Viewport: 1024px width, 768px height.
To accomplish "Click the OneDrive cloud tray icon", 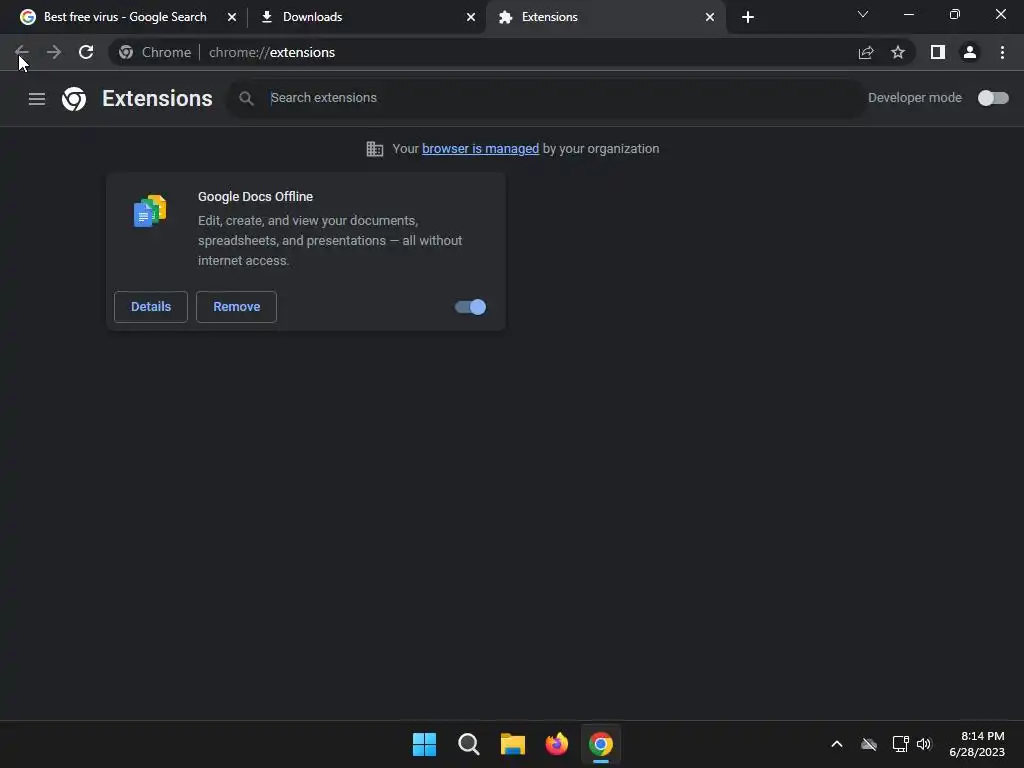I will [869, 744].
